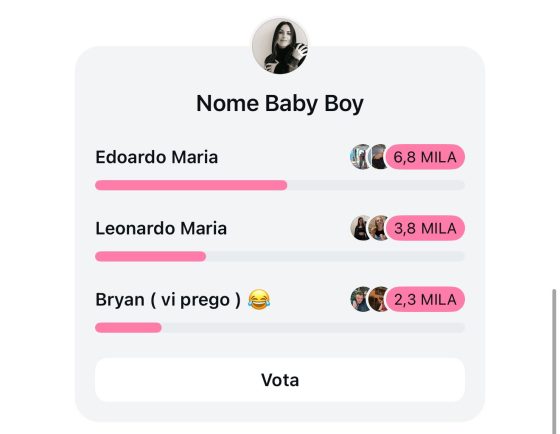Open the 3,8 MILA vote count badge
The image size is (560, 434).
425,228
